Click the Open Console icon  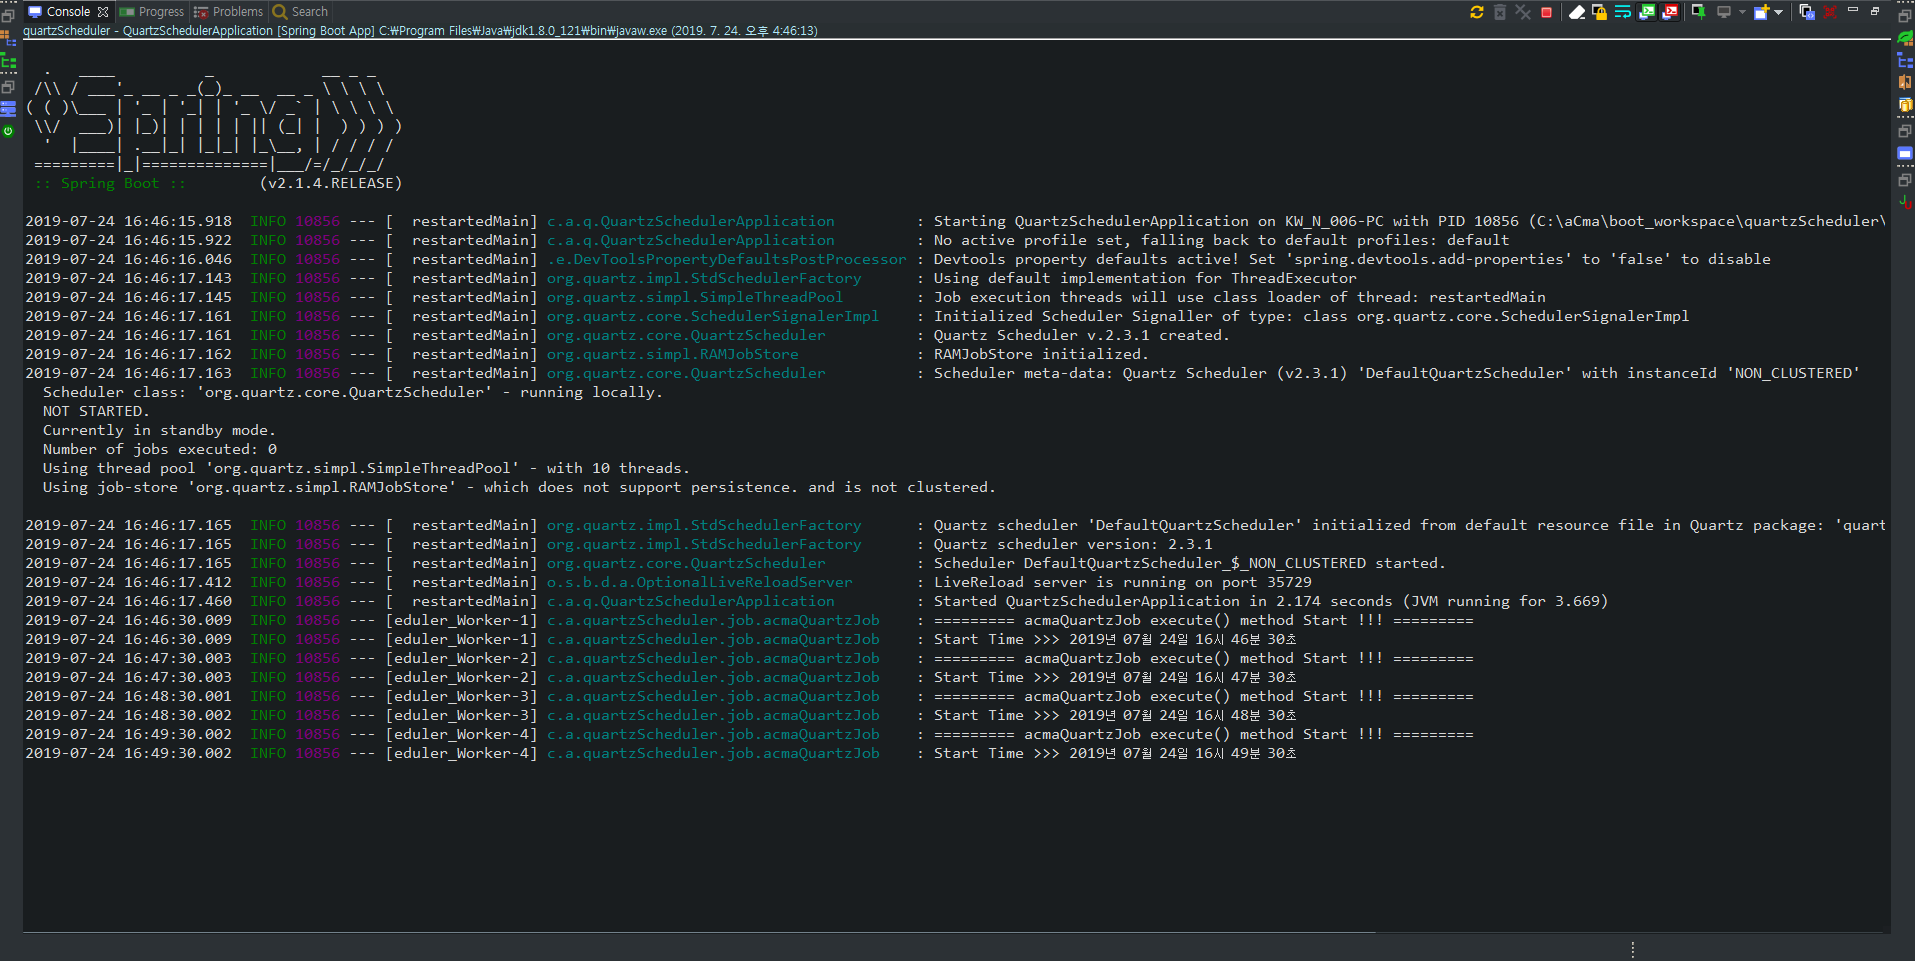coord(1762,12)
